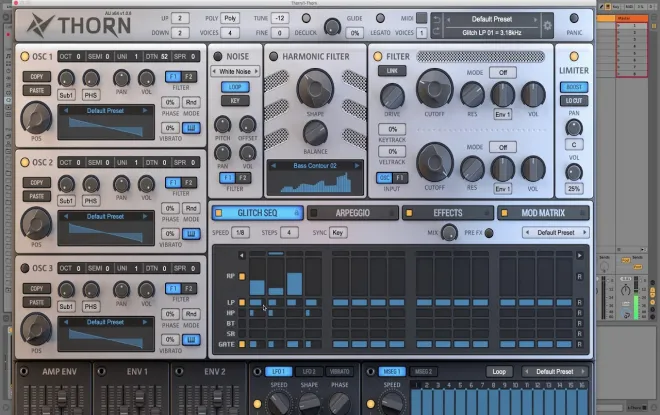
Task: Enable the Noise section power button
Action: (x=218, y=56)
